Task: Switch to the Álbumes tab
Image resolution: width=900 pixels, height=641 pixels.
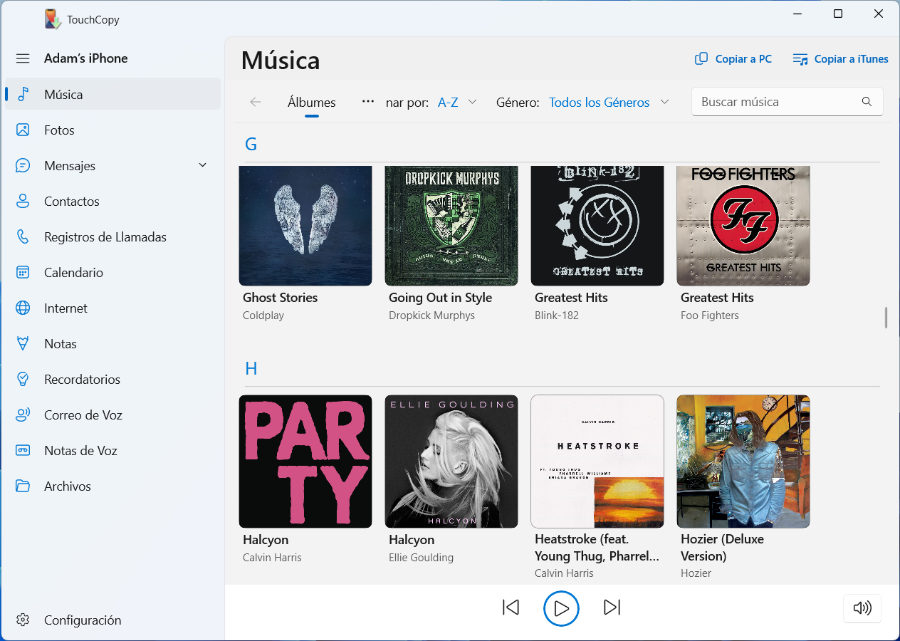Action: [x=312, y=103]
